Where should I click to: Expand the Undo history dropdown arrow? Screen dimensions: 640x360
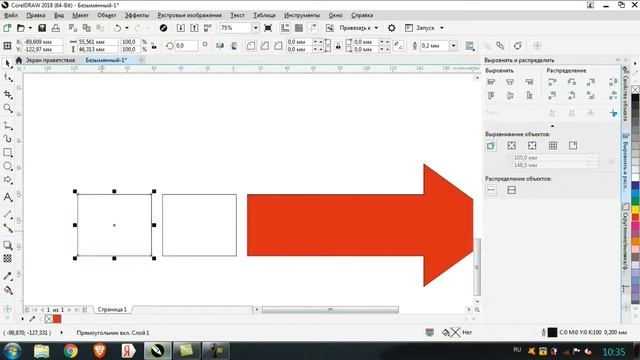(127, 28)
